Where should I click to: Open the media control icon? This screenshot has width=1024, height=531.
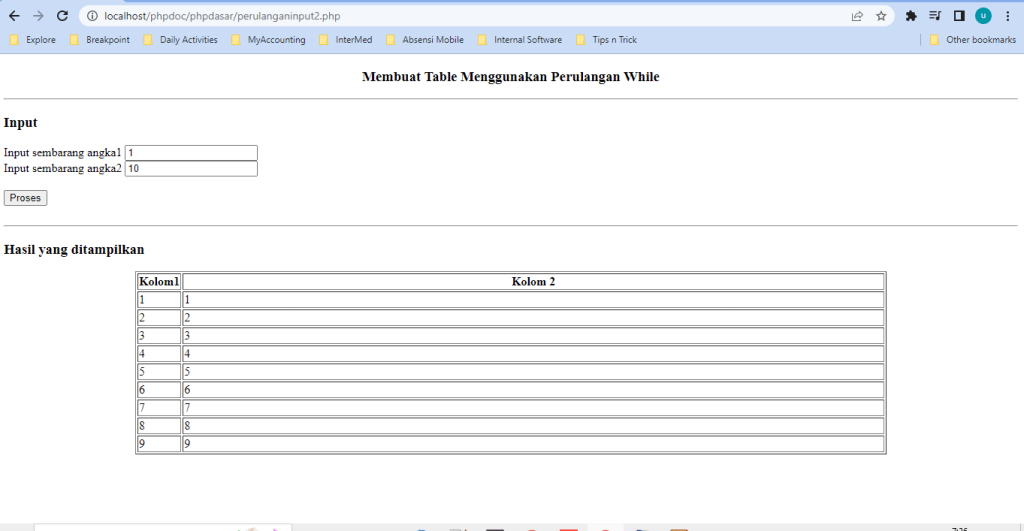click(x=935, y=16)
